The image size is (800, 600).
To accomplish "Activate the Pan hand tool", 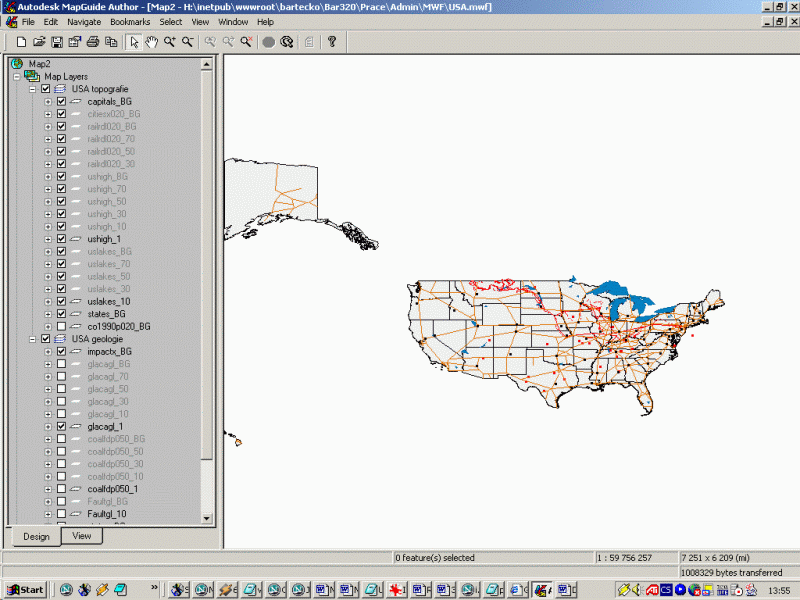I will pos(152,42).
